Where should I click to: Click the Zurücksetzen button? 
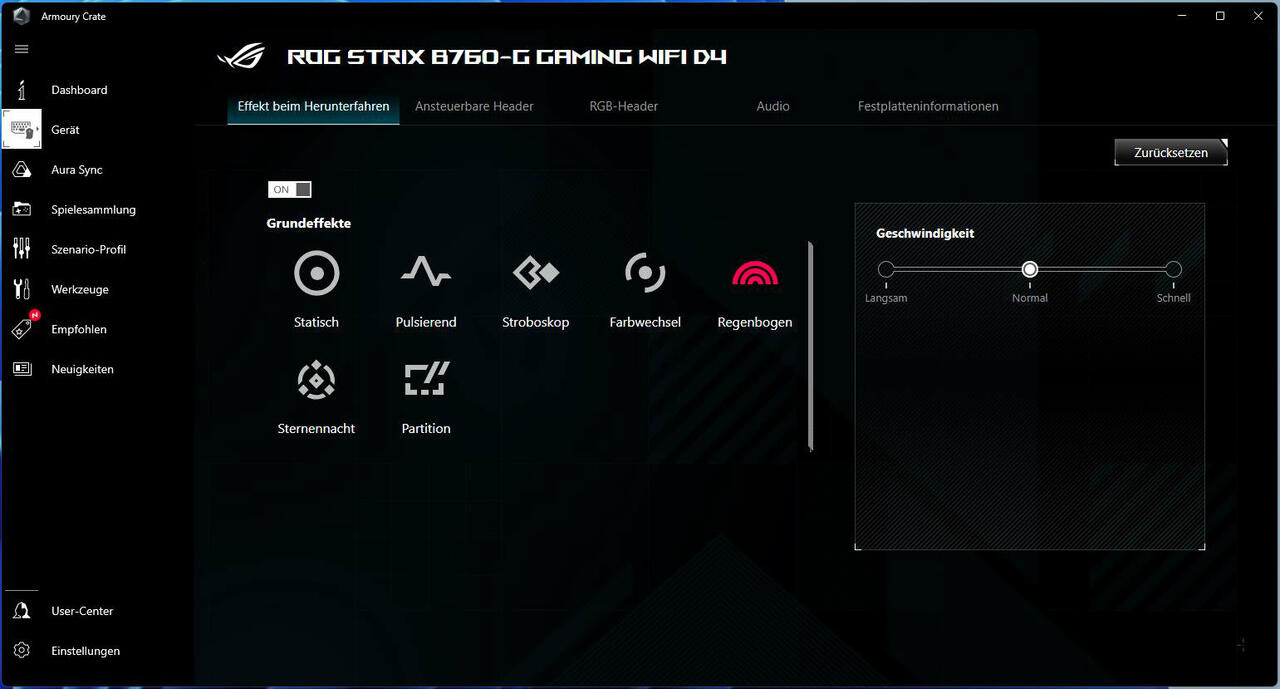[x=1171, y=153]
